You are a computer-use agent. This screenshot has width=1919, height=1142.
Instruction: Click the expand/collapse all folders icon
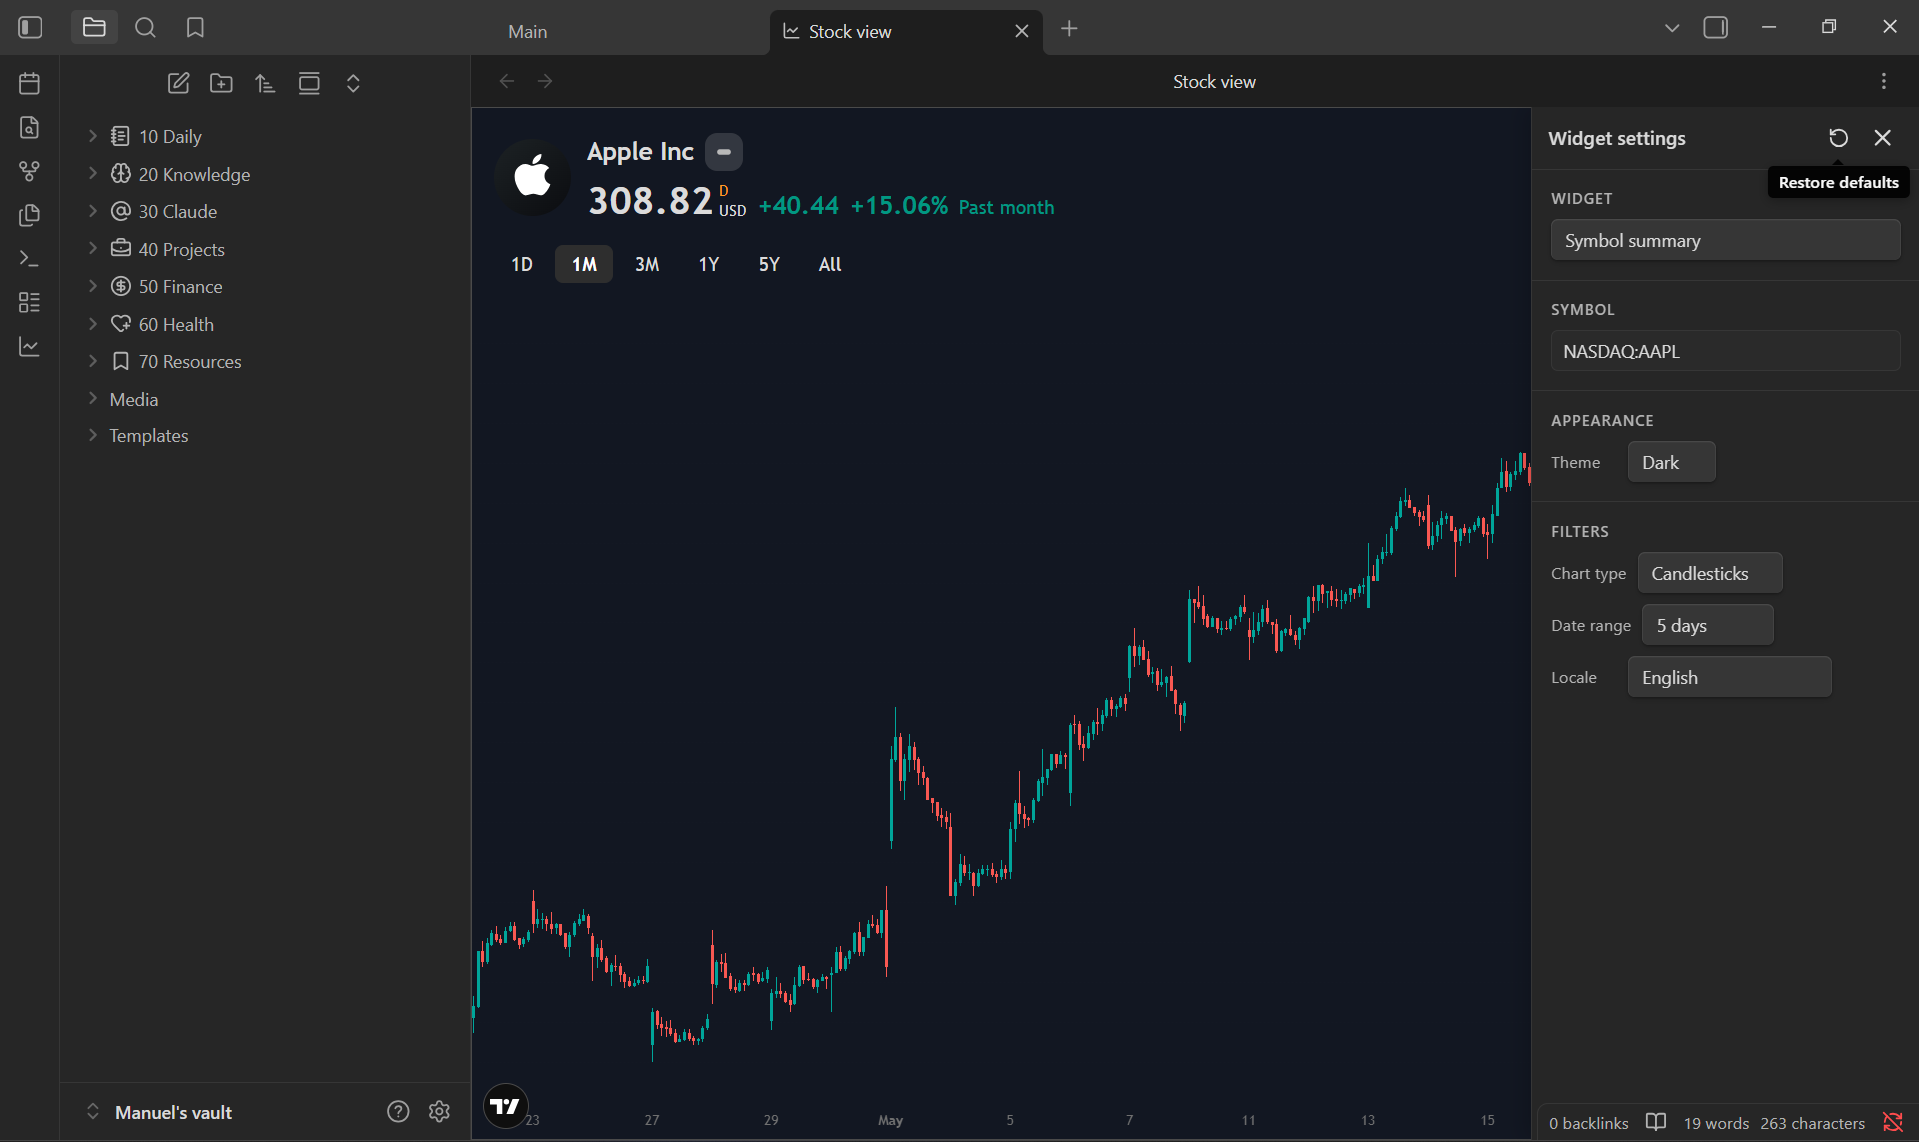click(353, 83)
